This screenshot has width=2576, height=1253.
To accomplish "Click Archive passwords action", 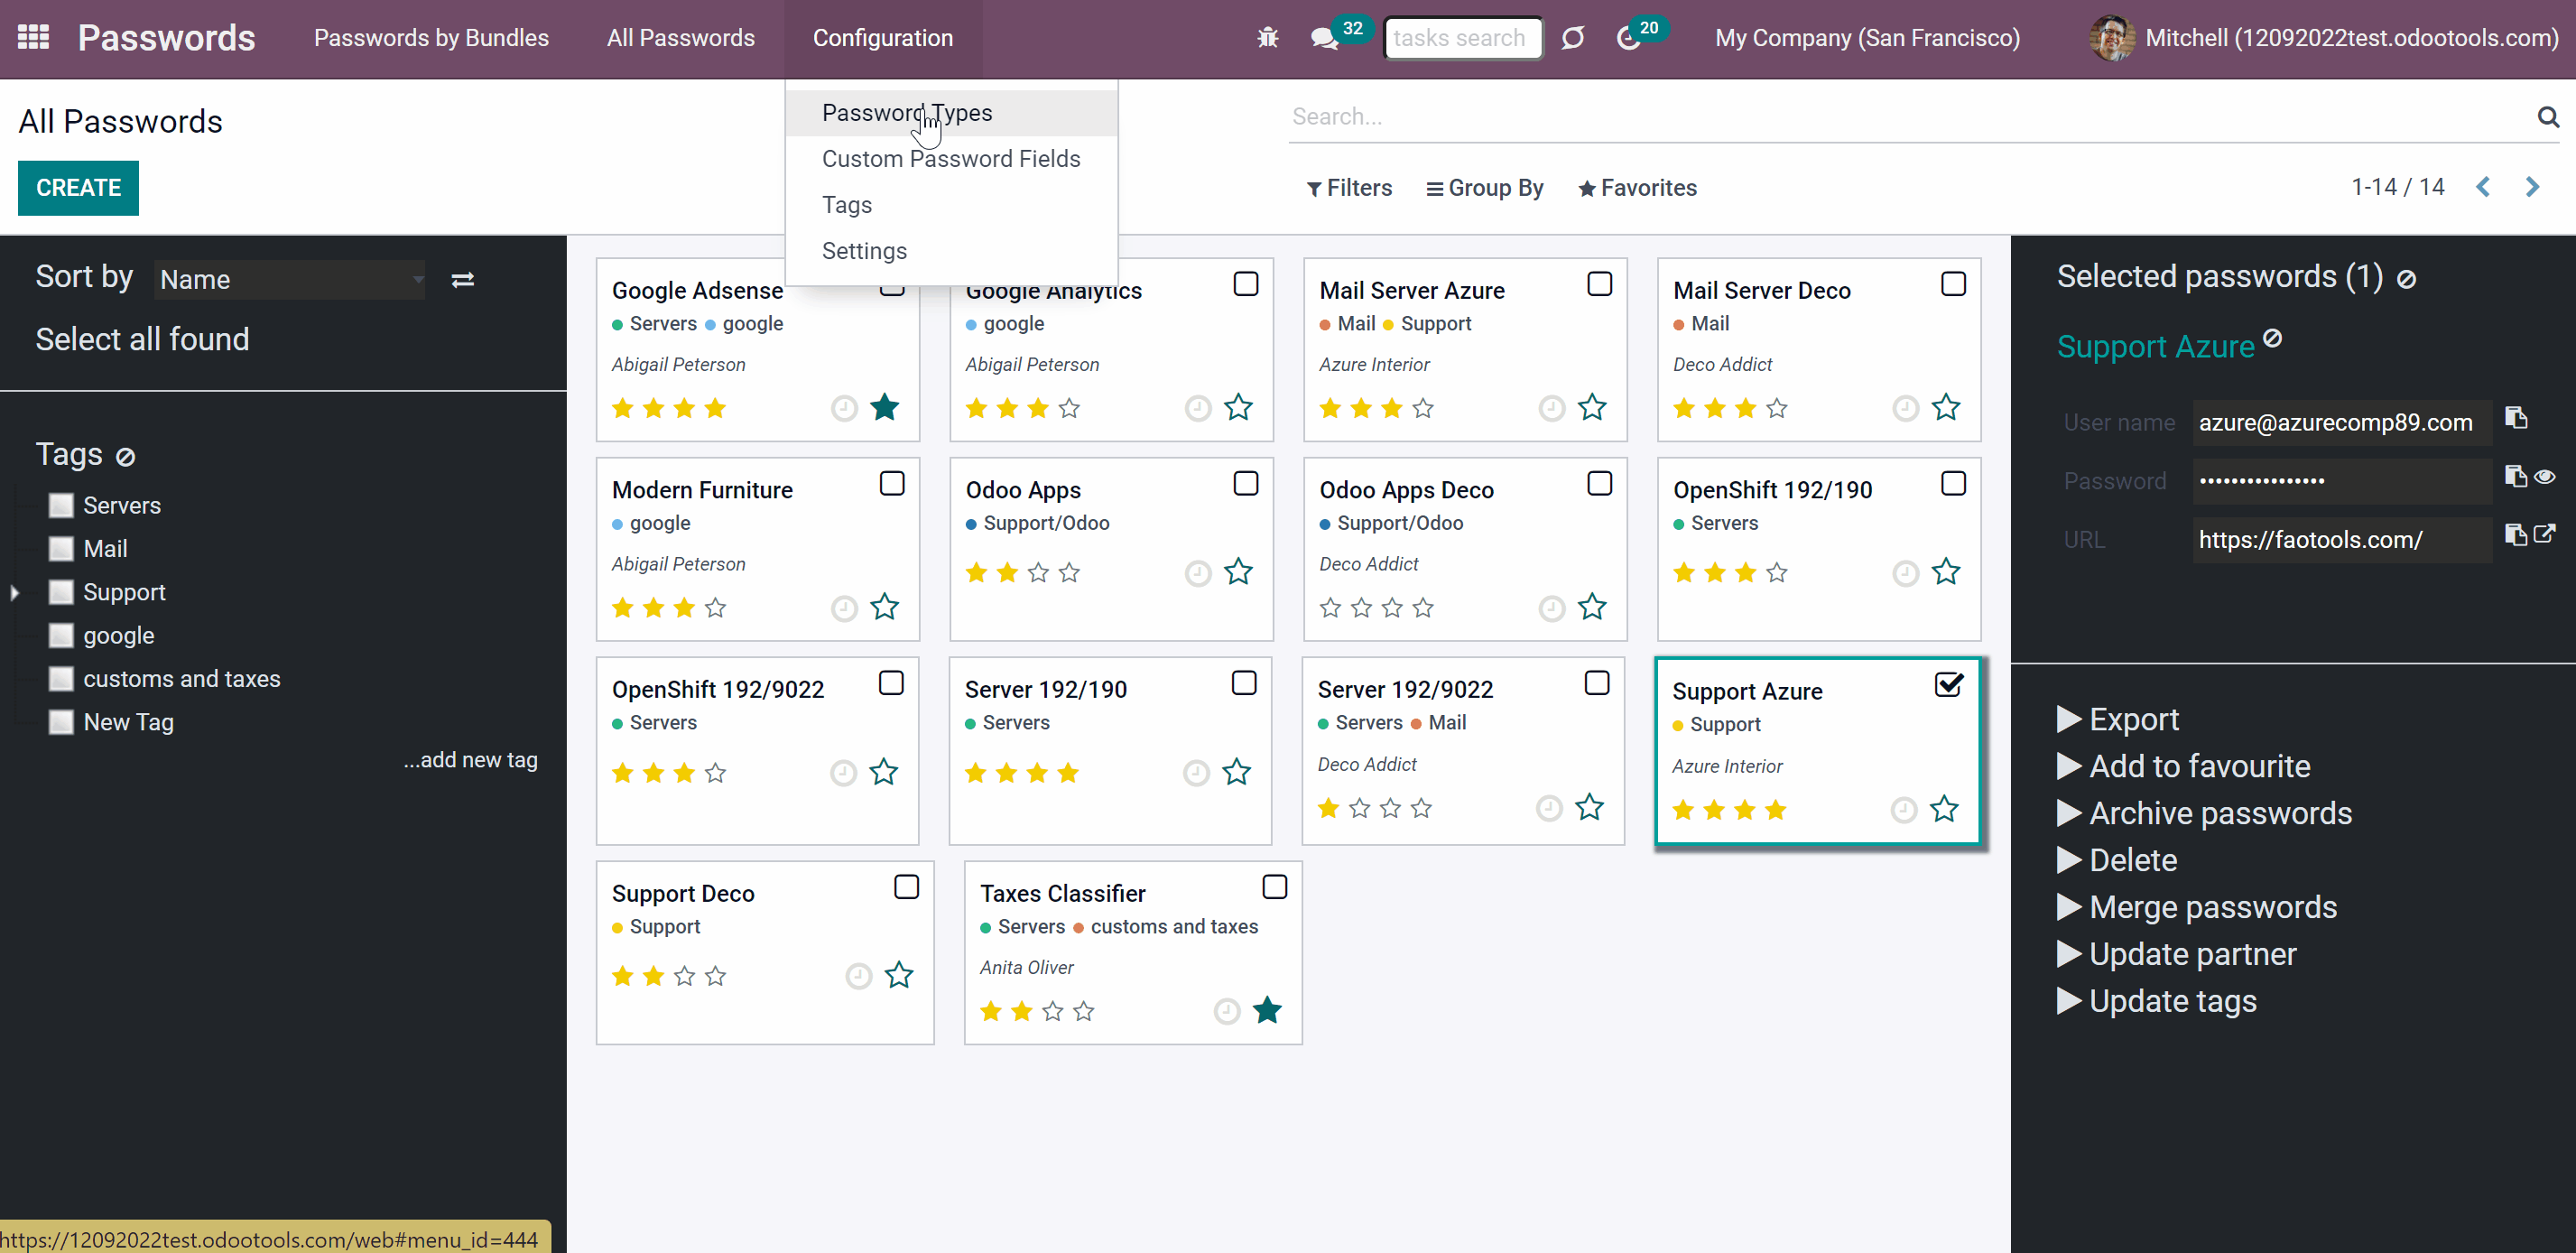I will click(x=2204, y=813).
